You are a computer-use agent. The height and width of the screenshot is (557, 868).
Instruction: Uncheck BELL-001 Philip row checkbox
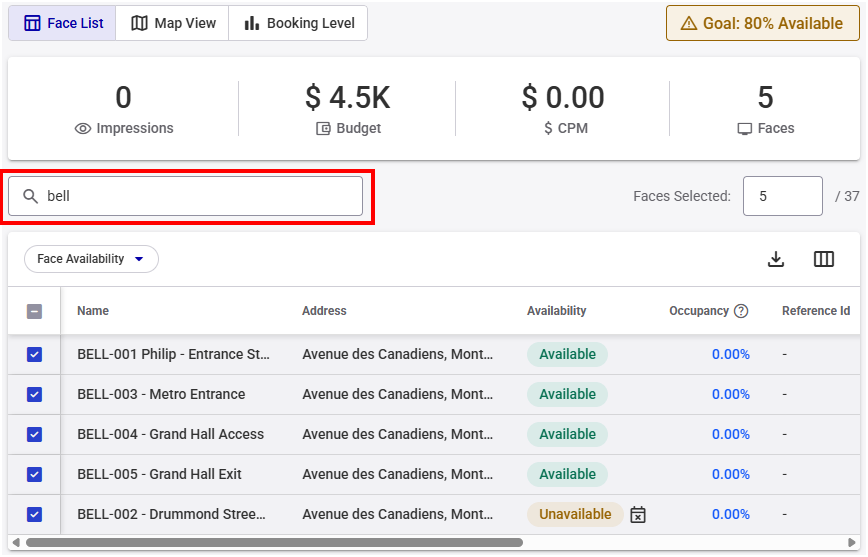(34, 354)
